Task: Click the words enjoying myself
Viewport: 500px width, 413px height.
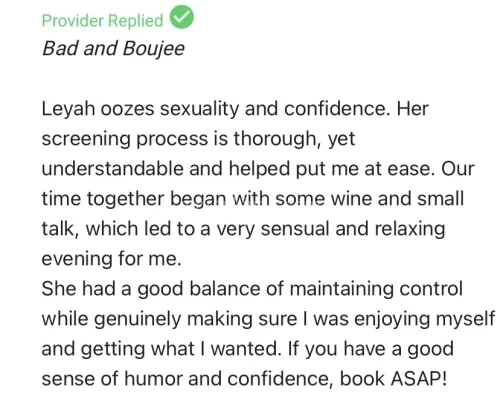Action: (x=425, y=319)
